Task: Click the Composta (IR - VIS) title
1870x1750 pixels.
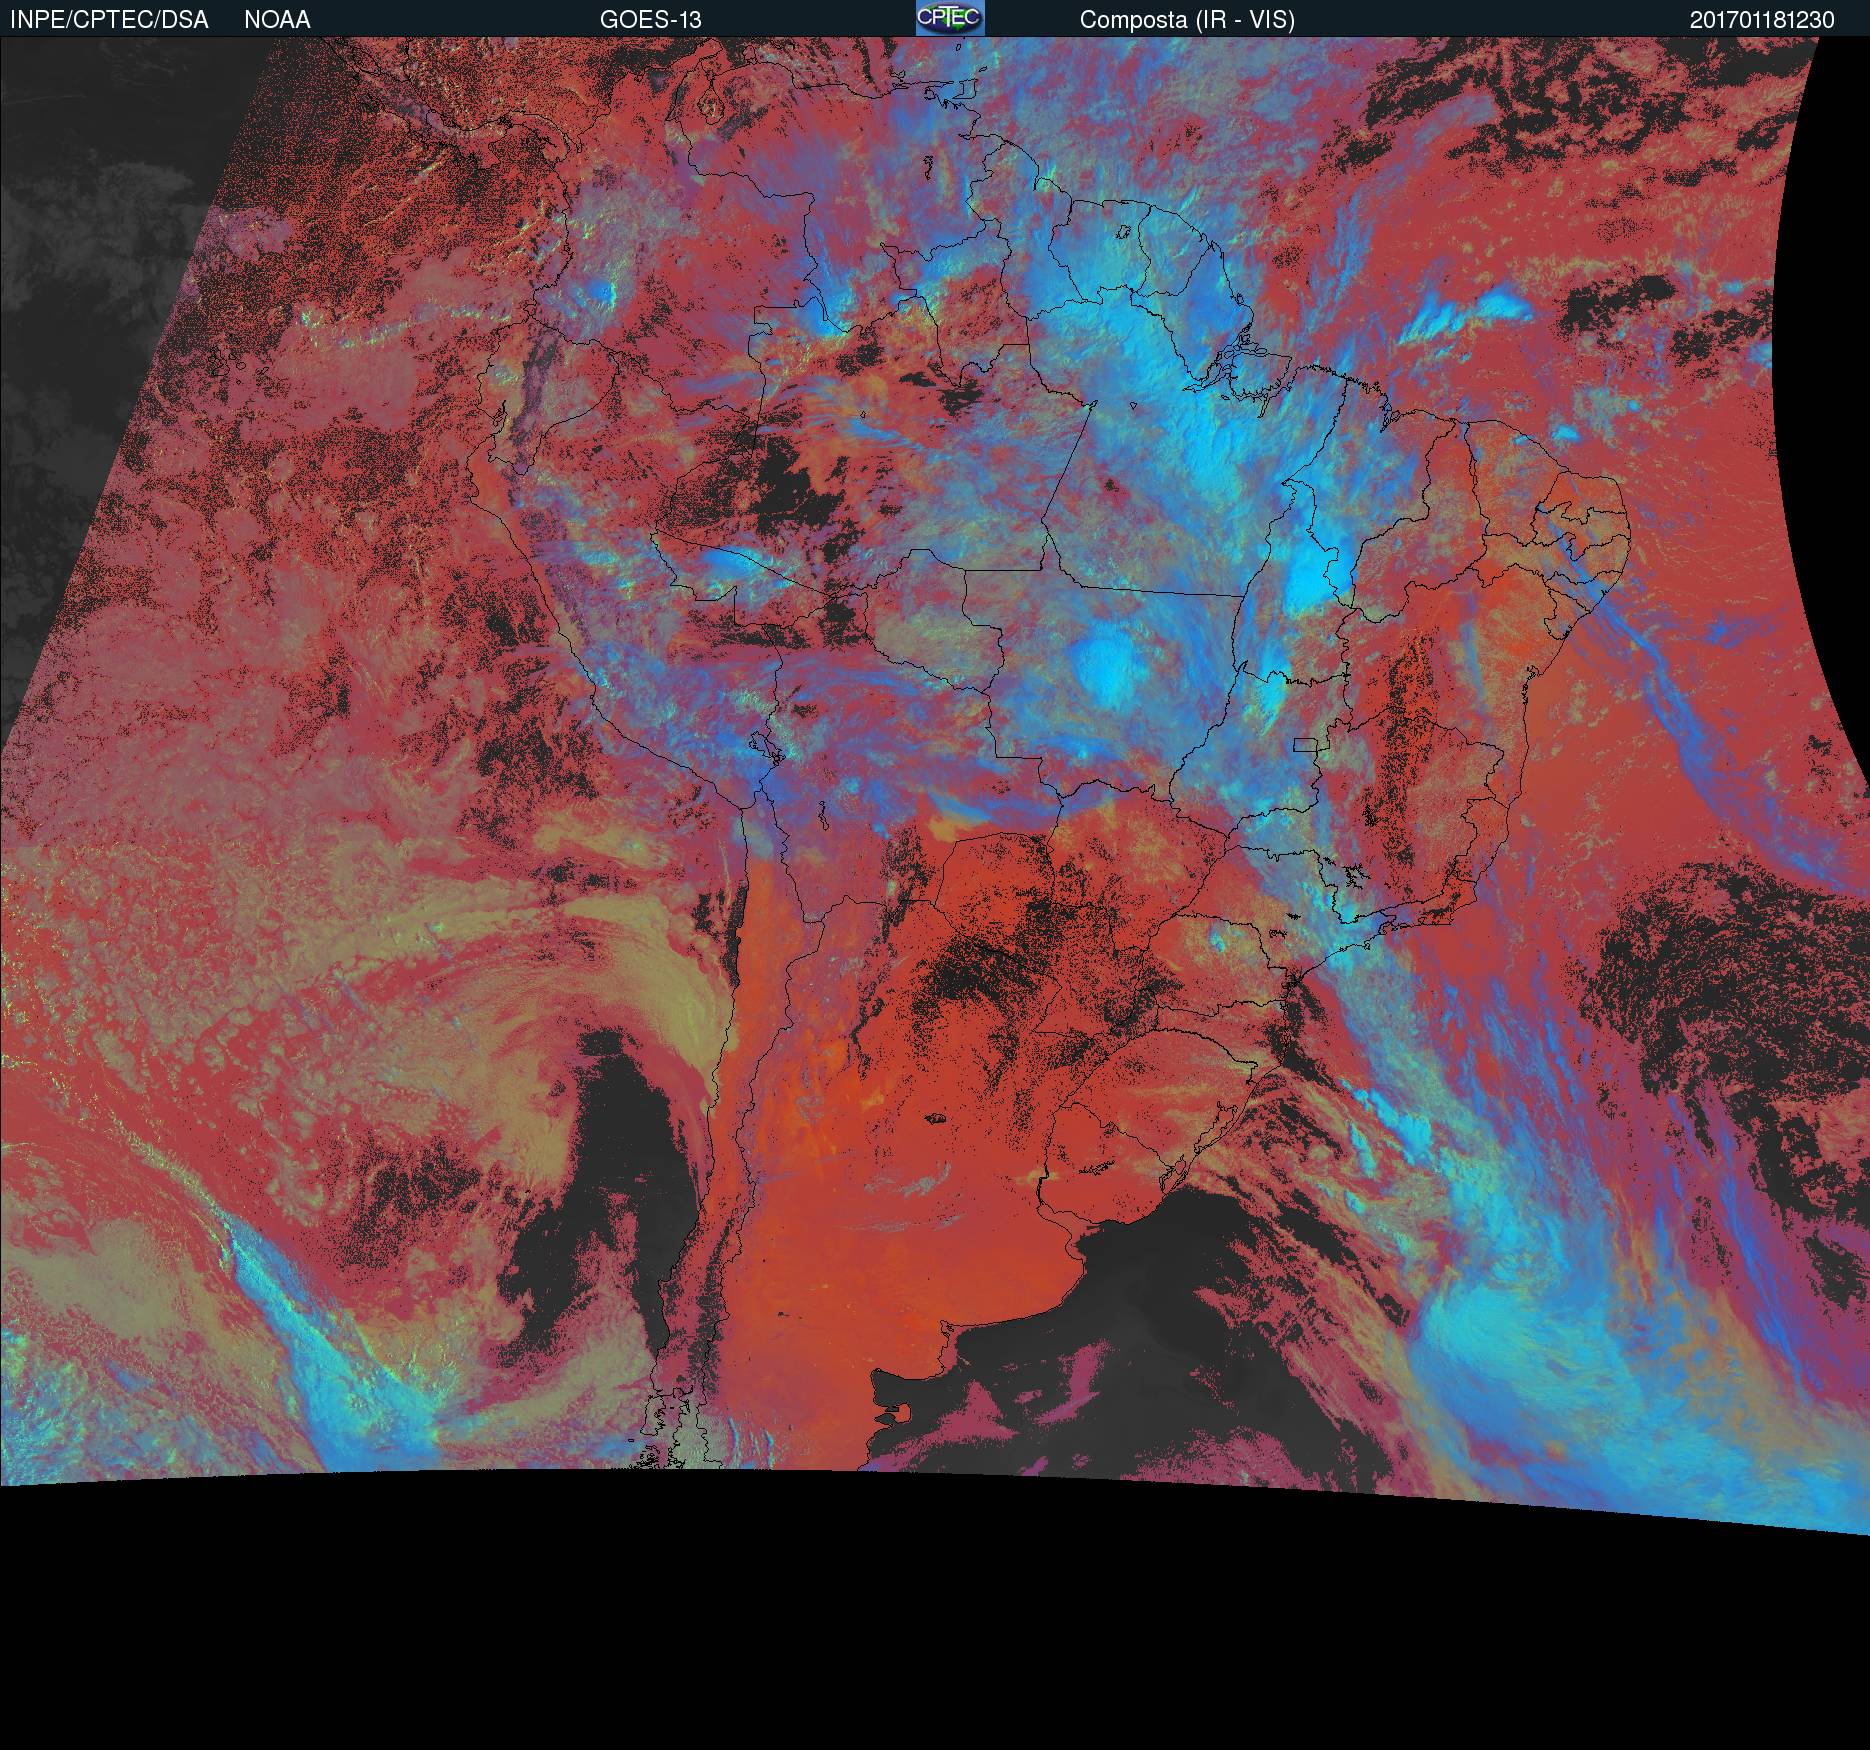Action: click(1187, 20)
